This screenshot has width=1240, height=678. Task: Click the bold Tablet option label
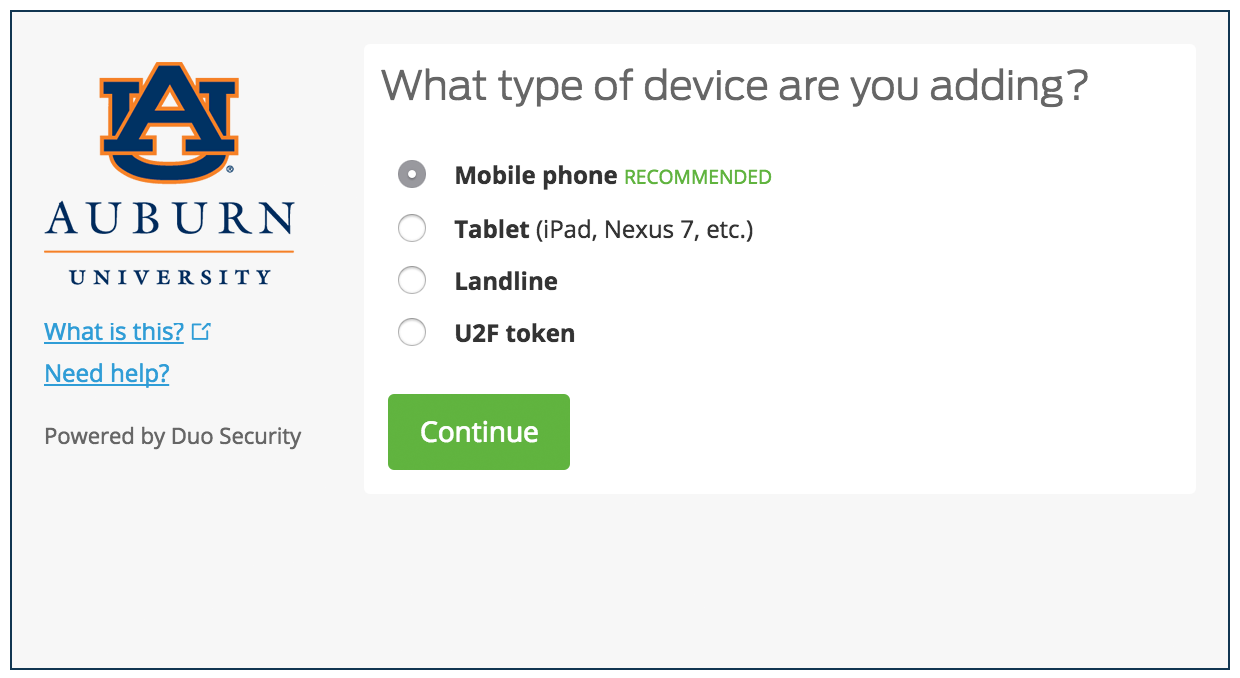pyautogui.click(x=491, y=230)
